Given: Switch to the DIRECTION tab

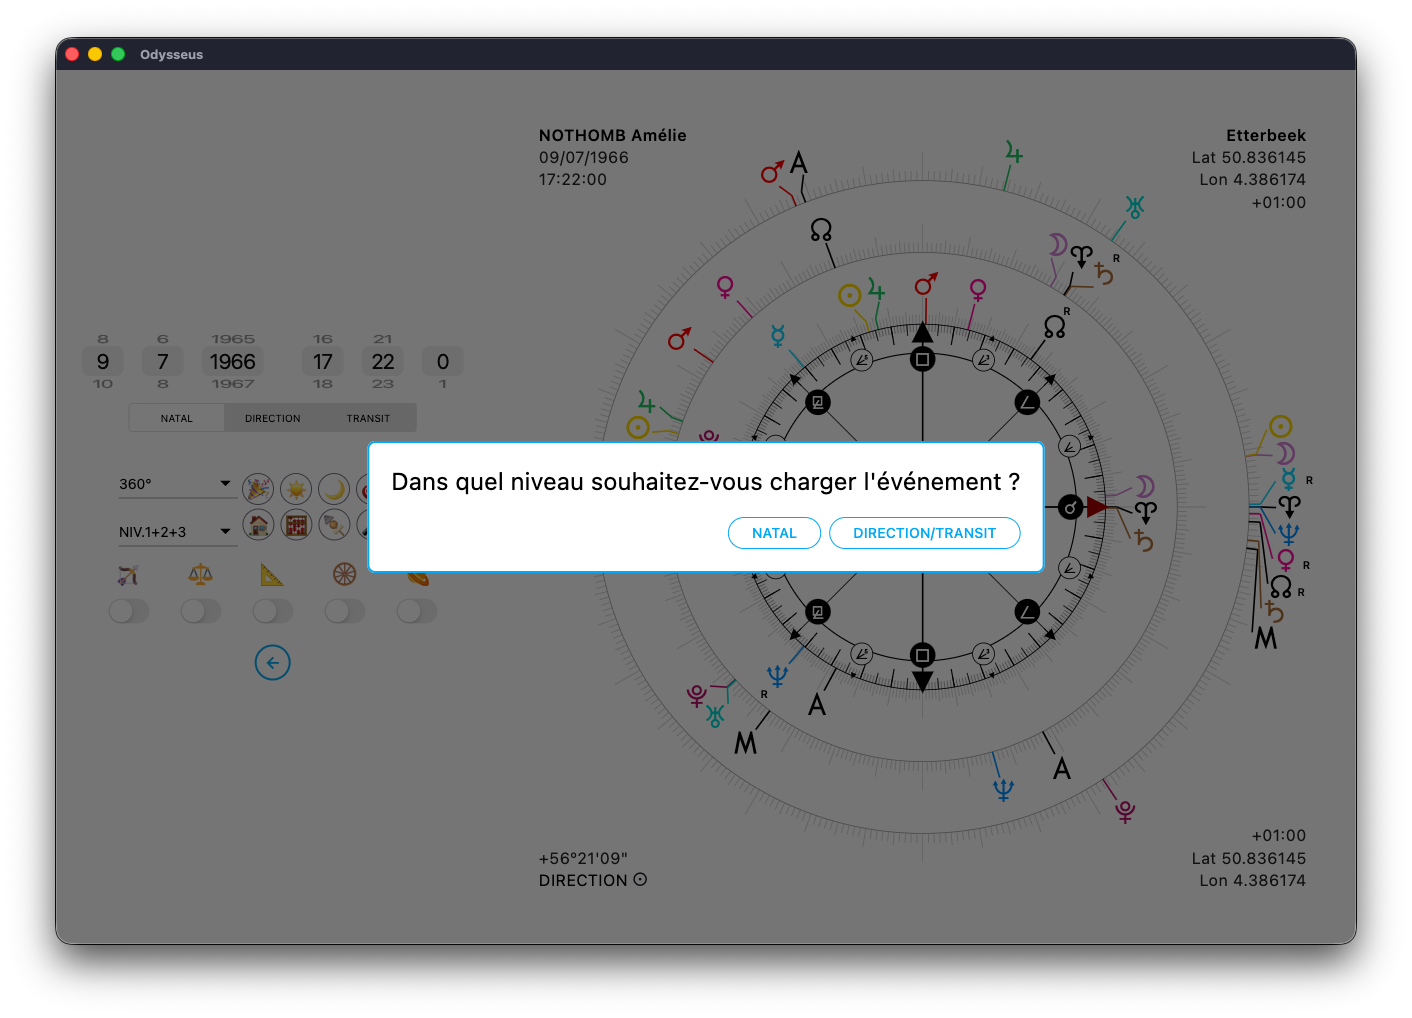Looking at the screenshot, I should point(272,418).
